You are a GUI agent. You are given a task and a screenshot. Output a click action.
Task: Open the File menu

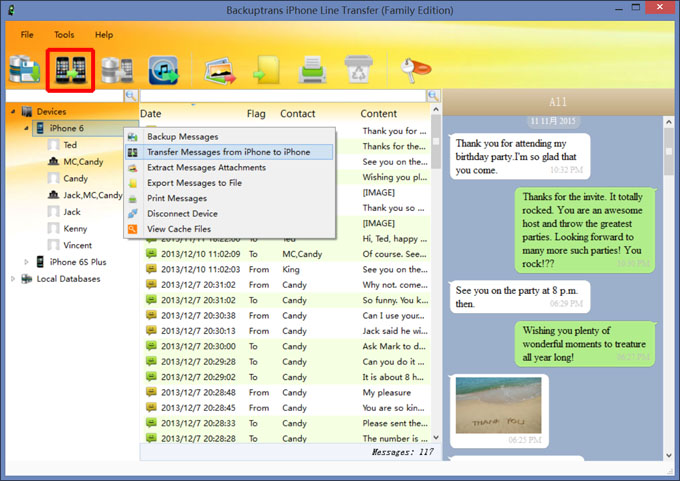[27, 35]
